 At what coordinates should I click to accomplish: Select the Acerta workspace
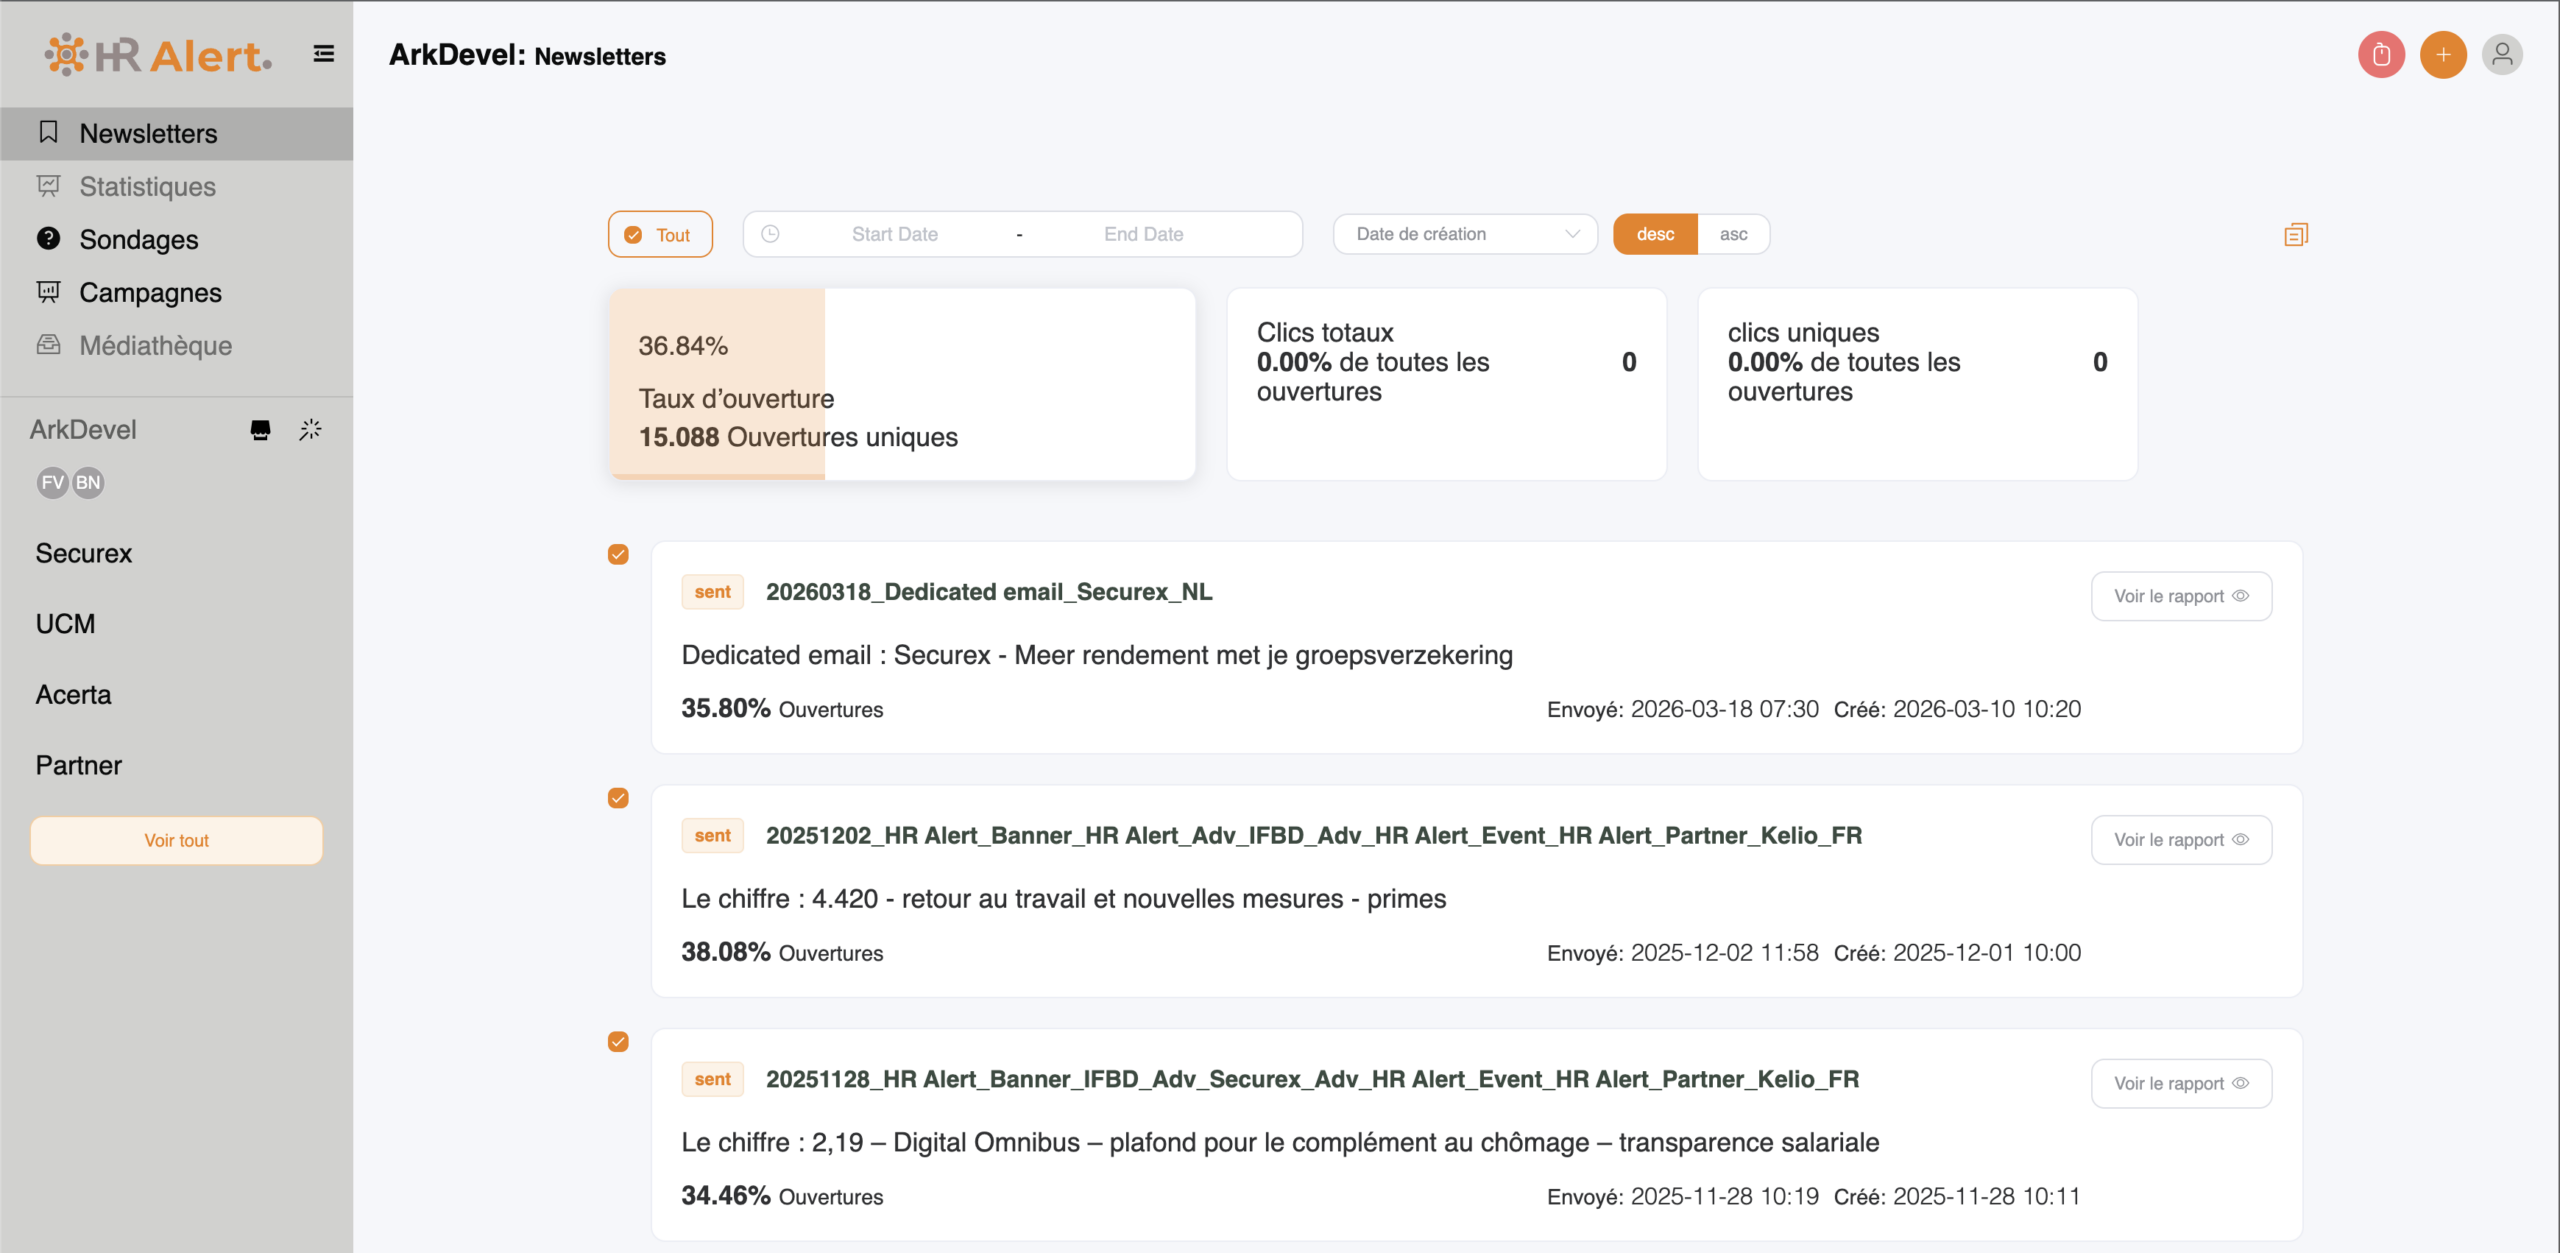tap(74, 695)
